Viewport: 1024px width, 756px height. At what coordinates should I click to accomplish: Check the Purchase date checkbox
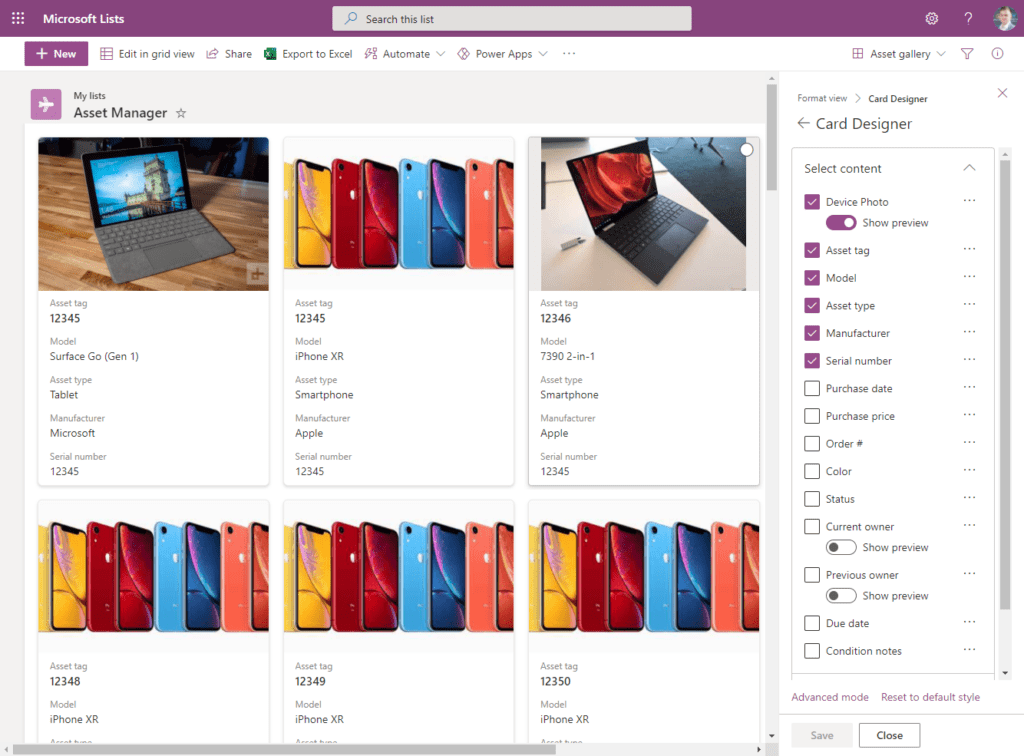pyautogui.click(x=812, y=388)
